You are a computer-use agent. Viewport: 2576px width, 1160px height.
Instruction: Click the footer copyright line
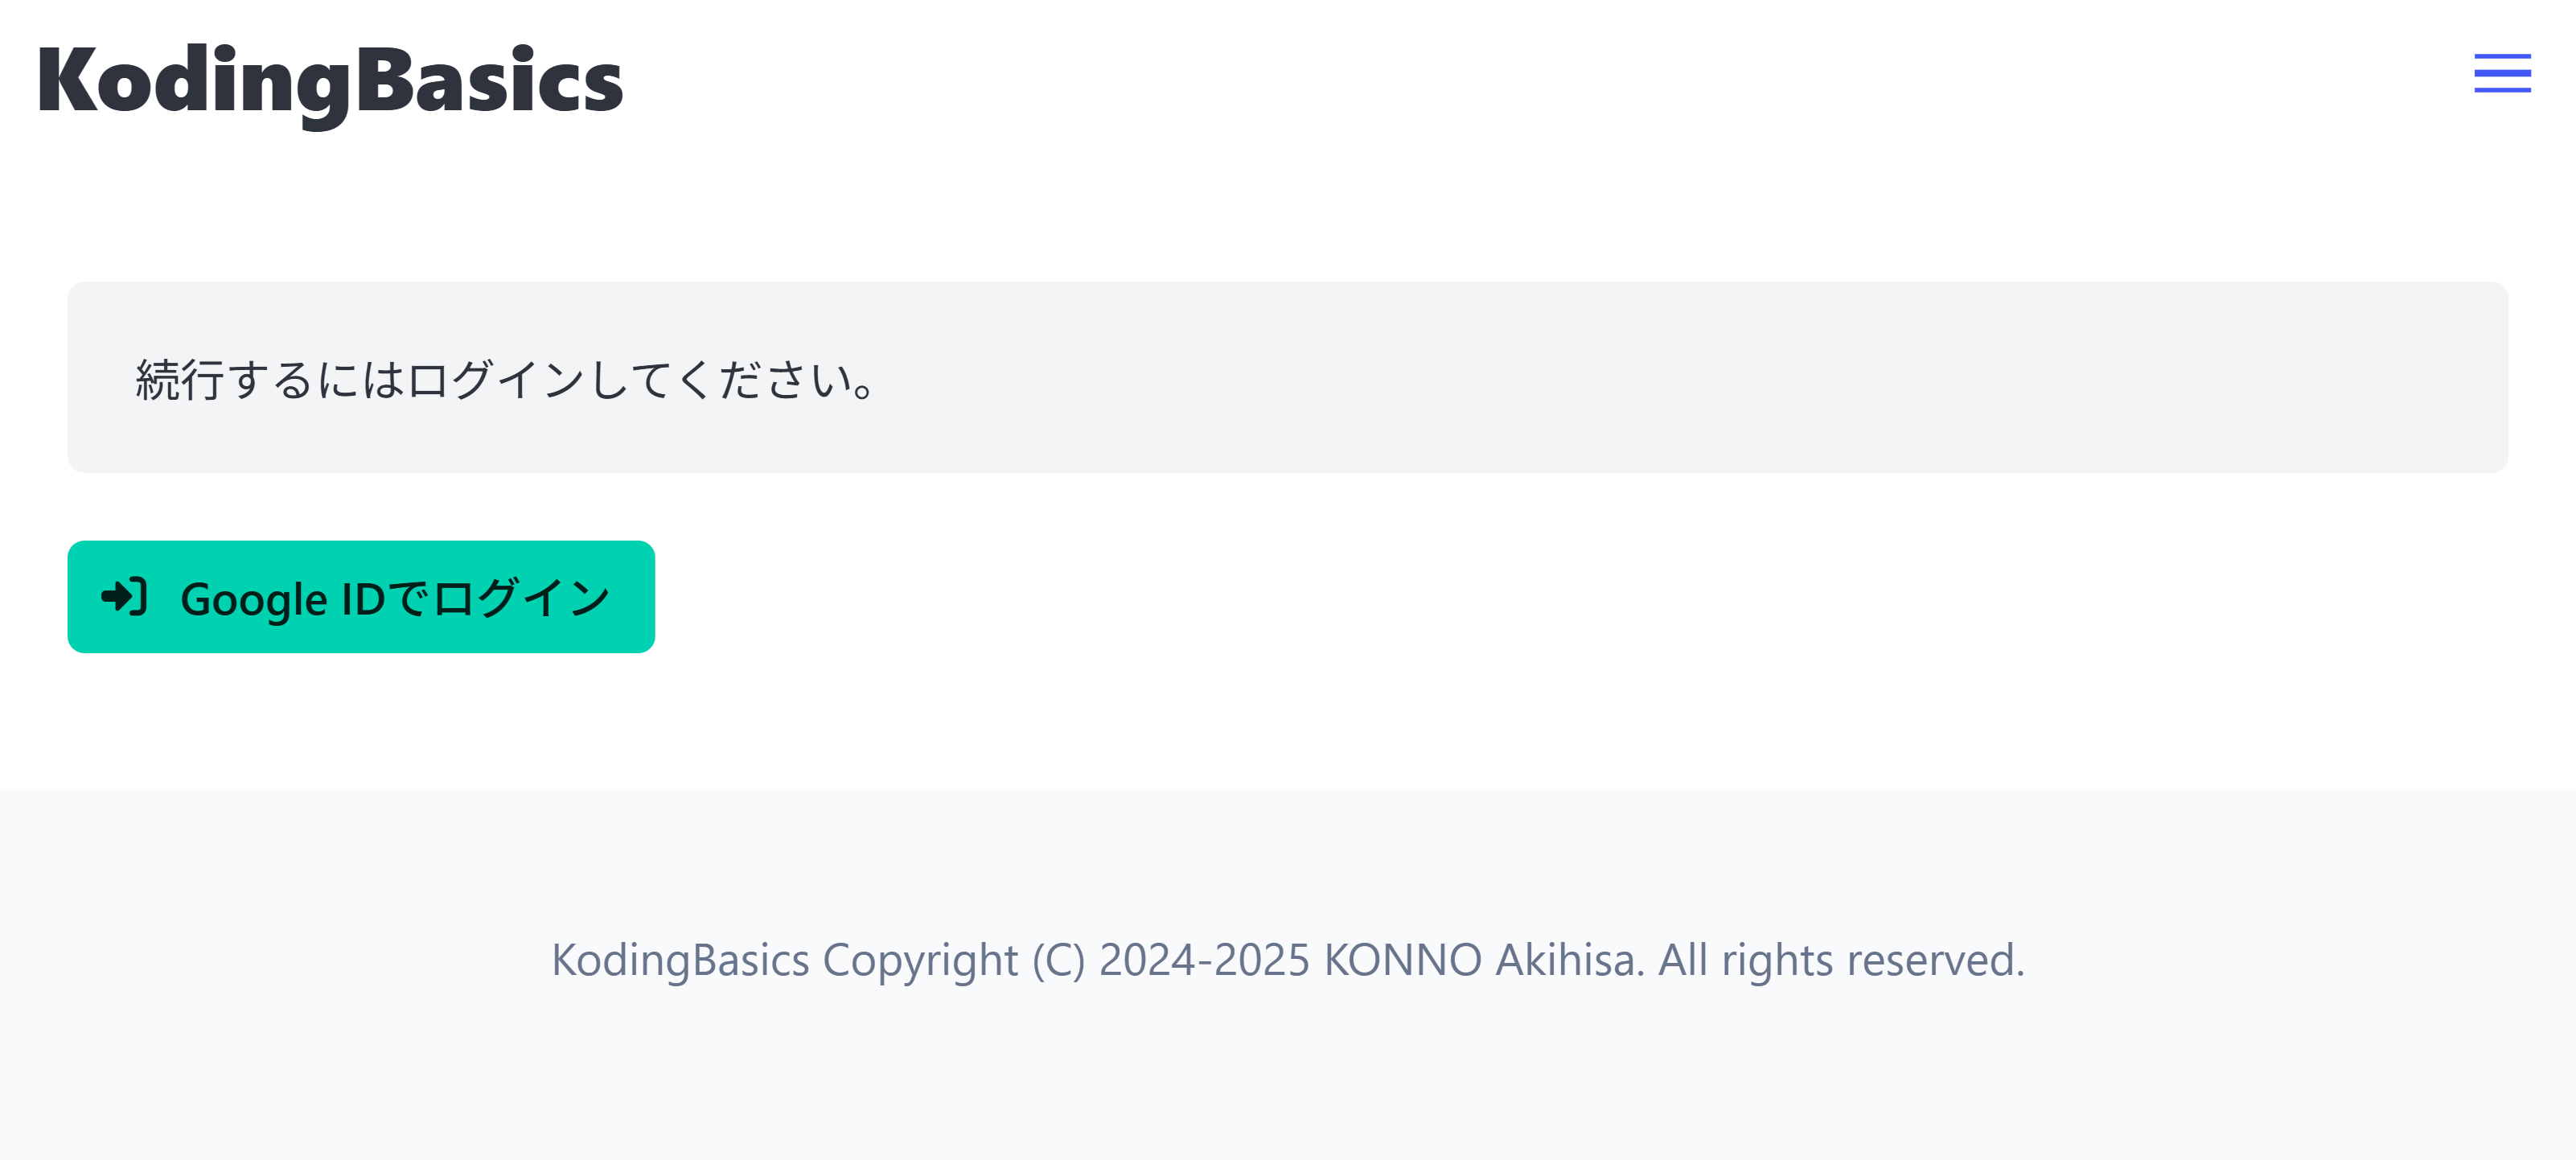[1288, 960]
